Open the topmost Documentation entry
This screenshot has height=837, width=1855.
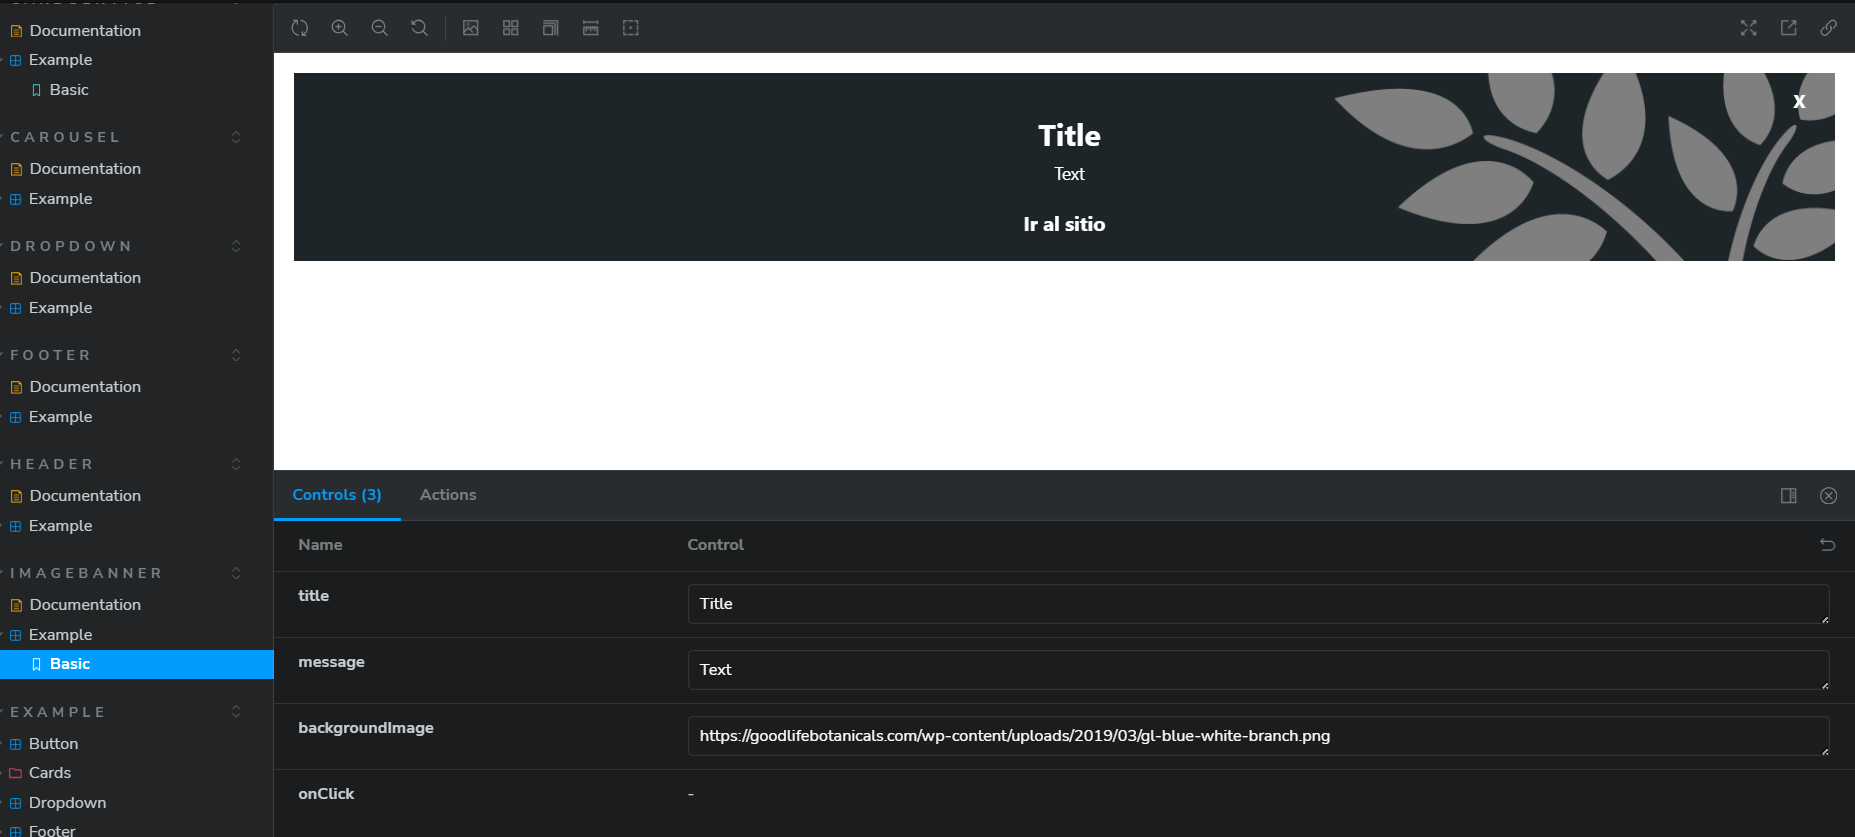coord(85,31)
